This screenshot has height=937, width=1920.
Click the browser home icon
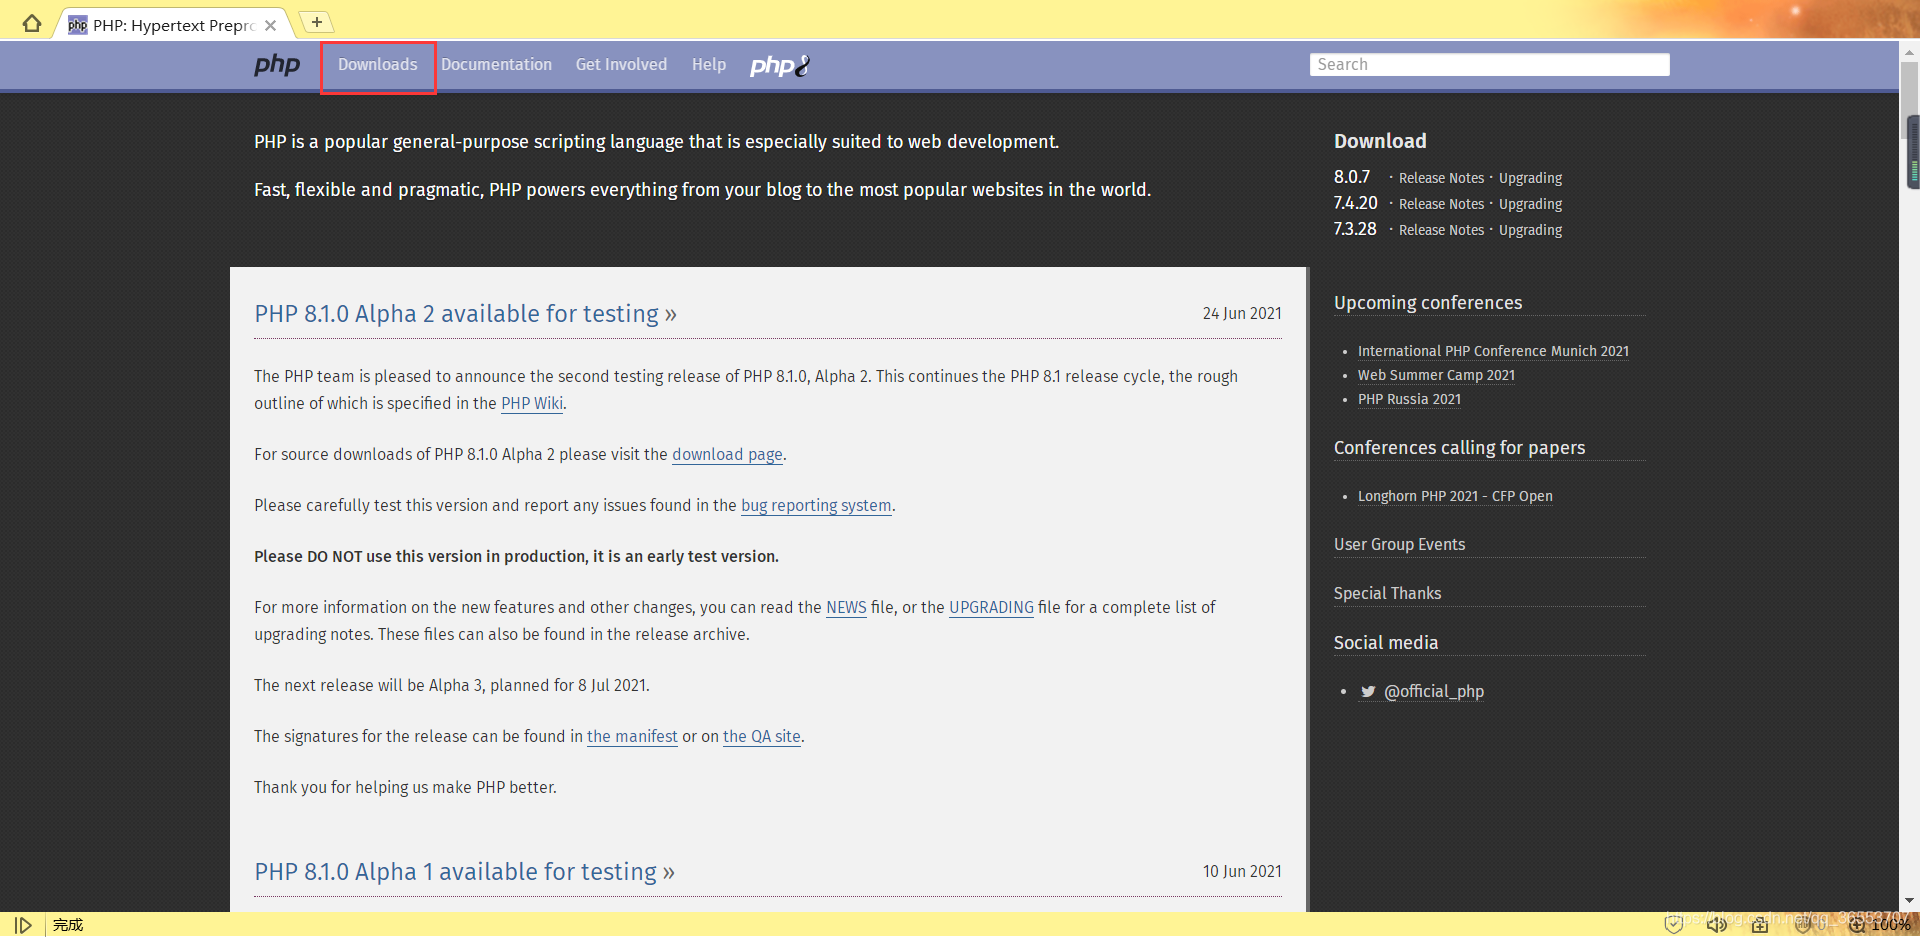point(32,24)
